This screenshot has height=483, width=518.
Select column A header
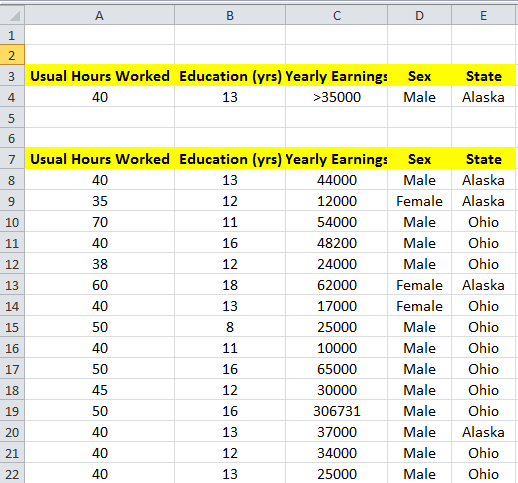point(99,15)
